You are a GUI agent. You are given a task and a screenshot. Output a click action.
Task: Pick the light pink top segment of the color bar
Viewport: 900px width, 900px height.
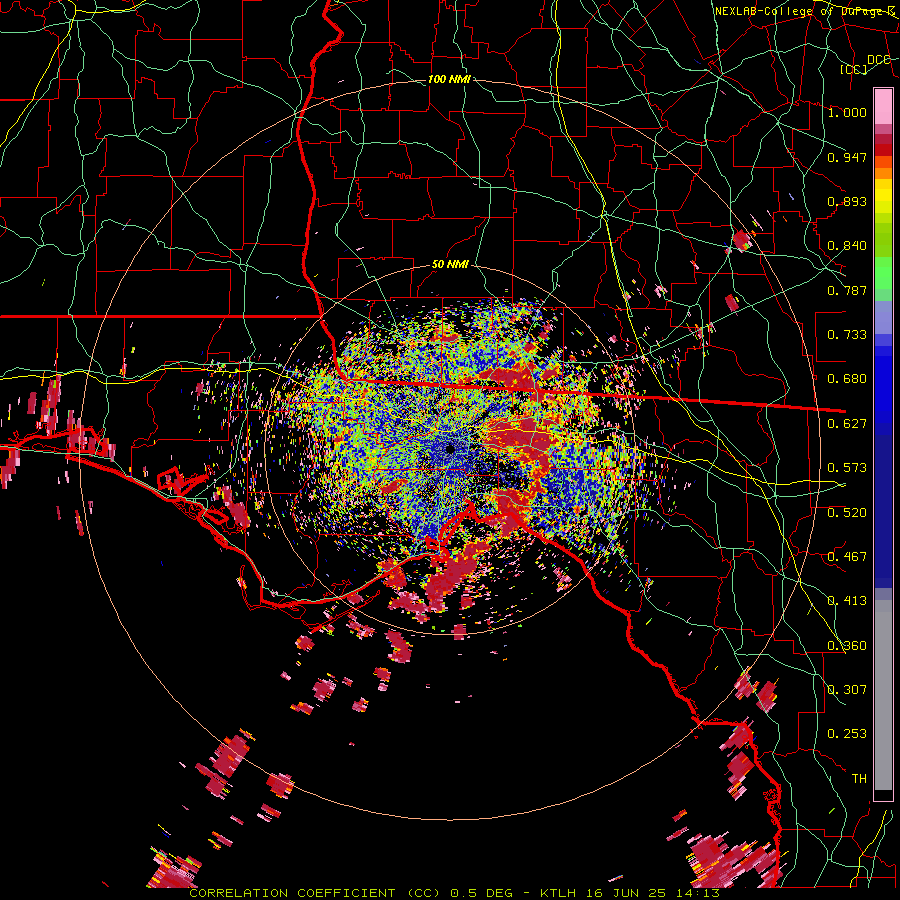883,106
